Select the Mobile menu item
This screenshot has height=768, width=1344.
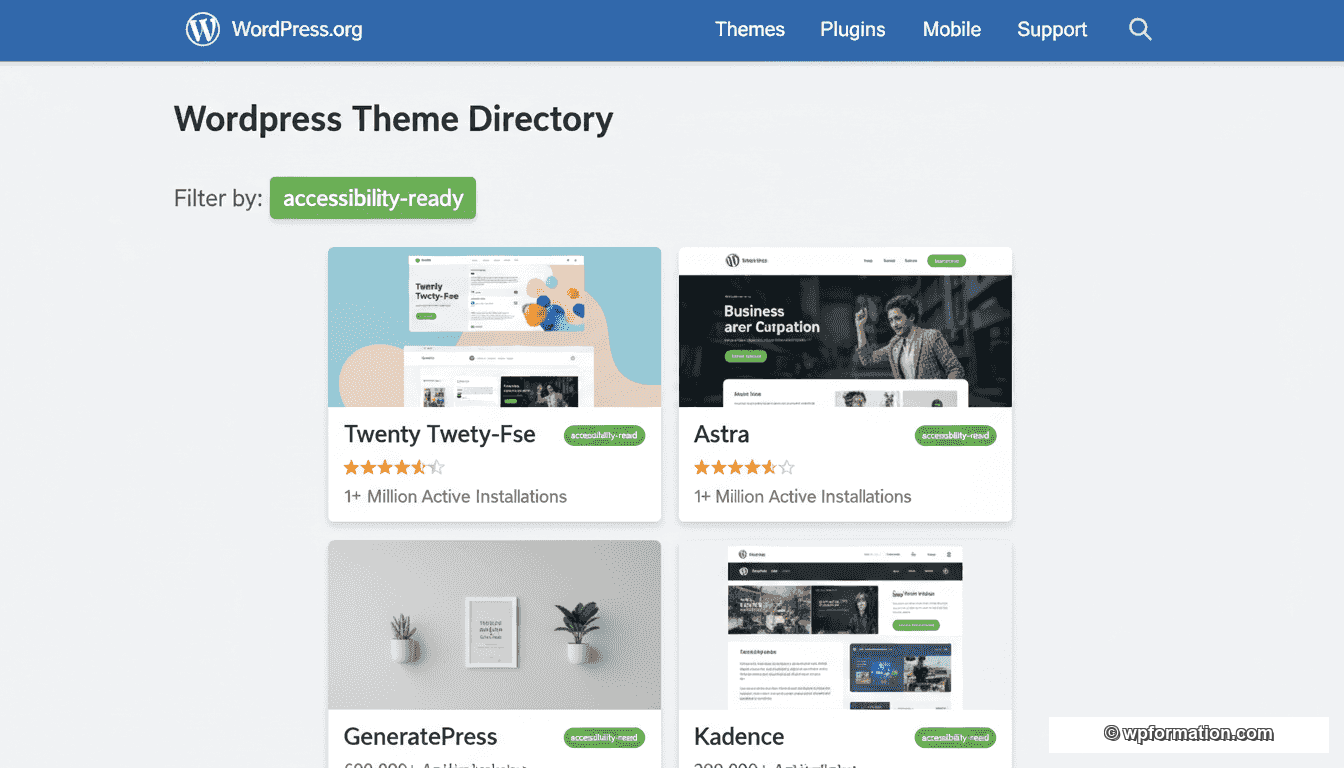pyautogui.click(x=952, y=29)
